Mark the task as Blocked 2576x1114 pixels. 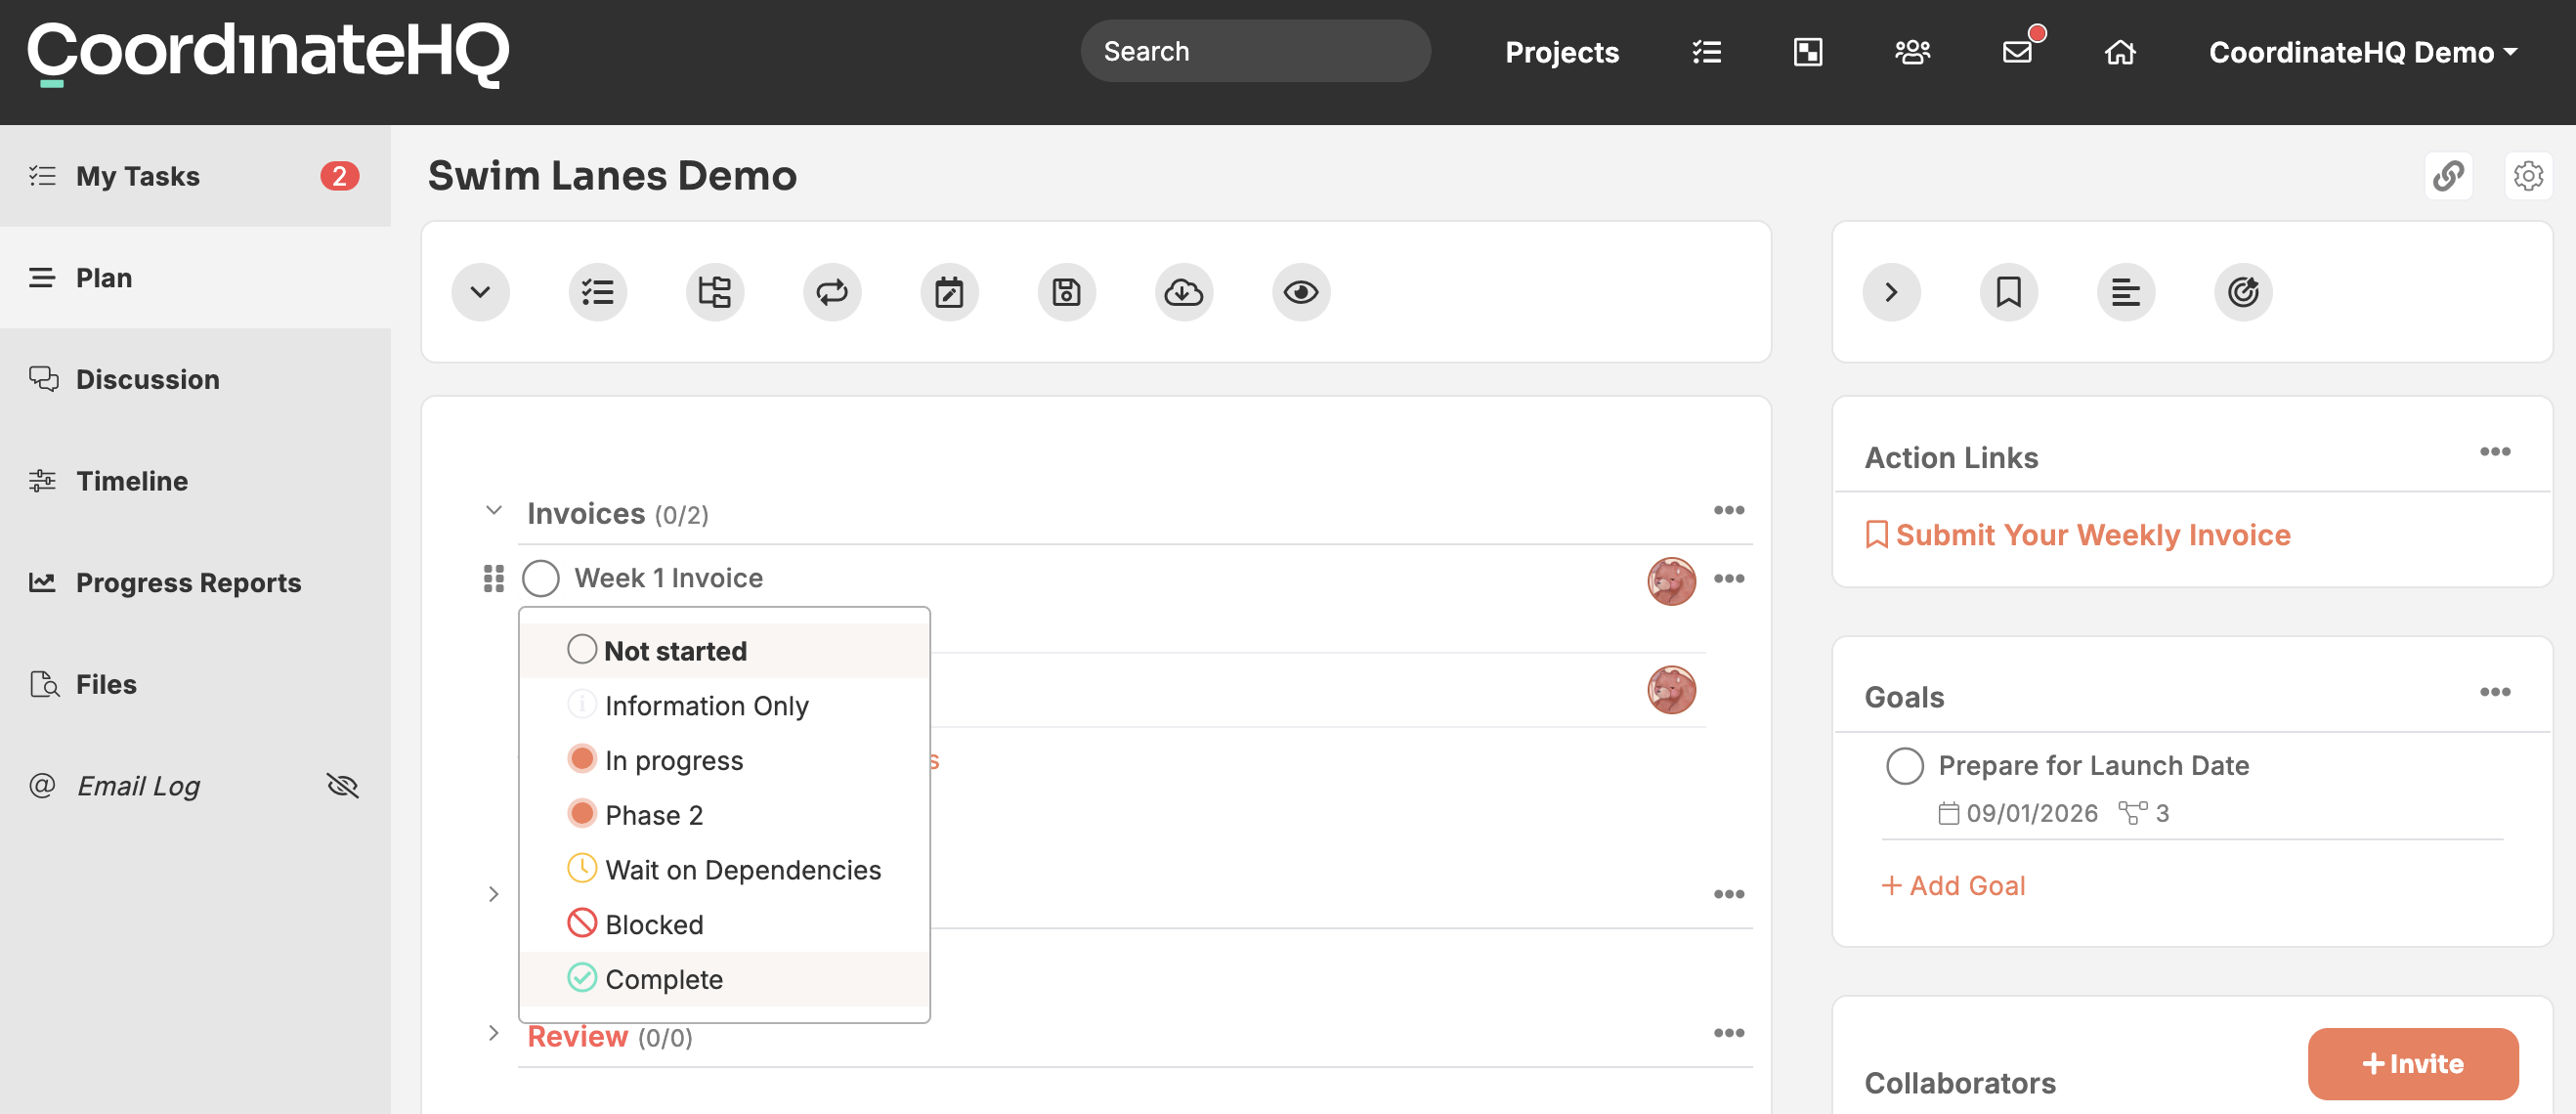(x=724, y=924)
